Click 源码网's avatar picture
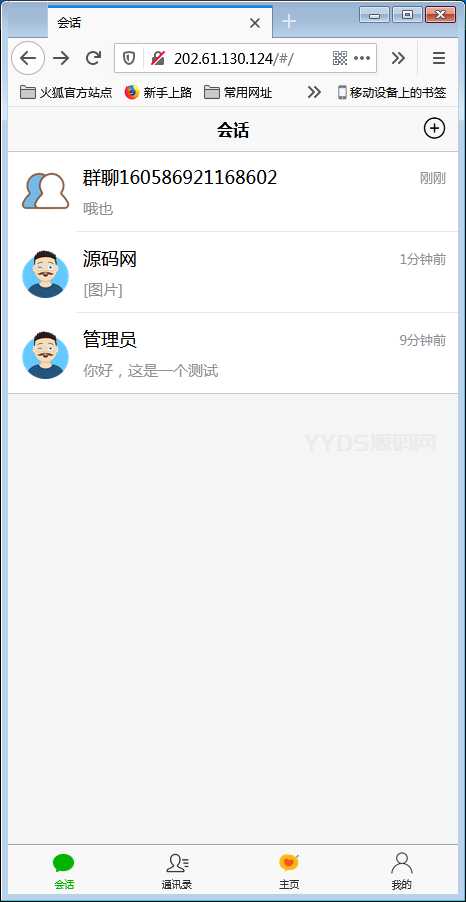The height and width of the screenshot is (902, 466). (45, 274)
